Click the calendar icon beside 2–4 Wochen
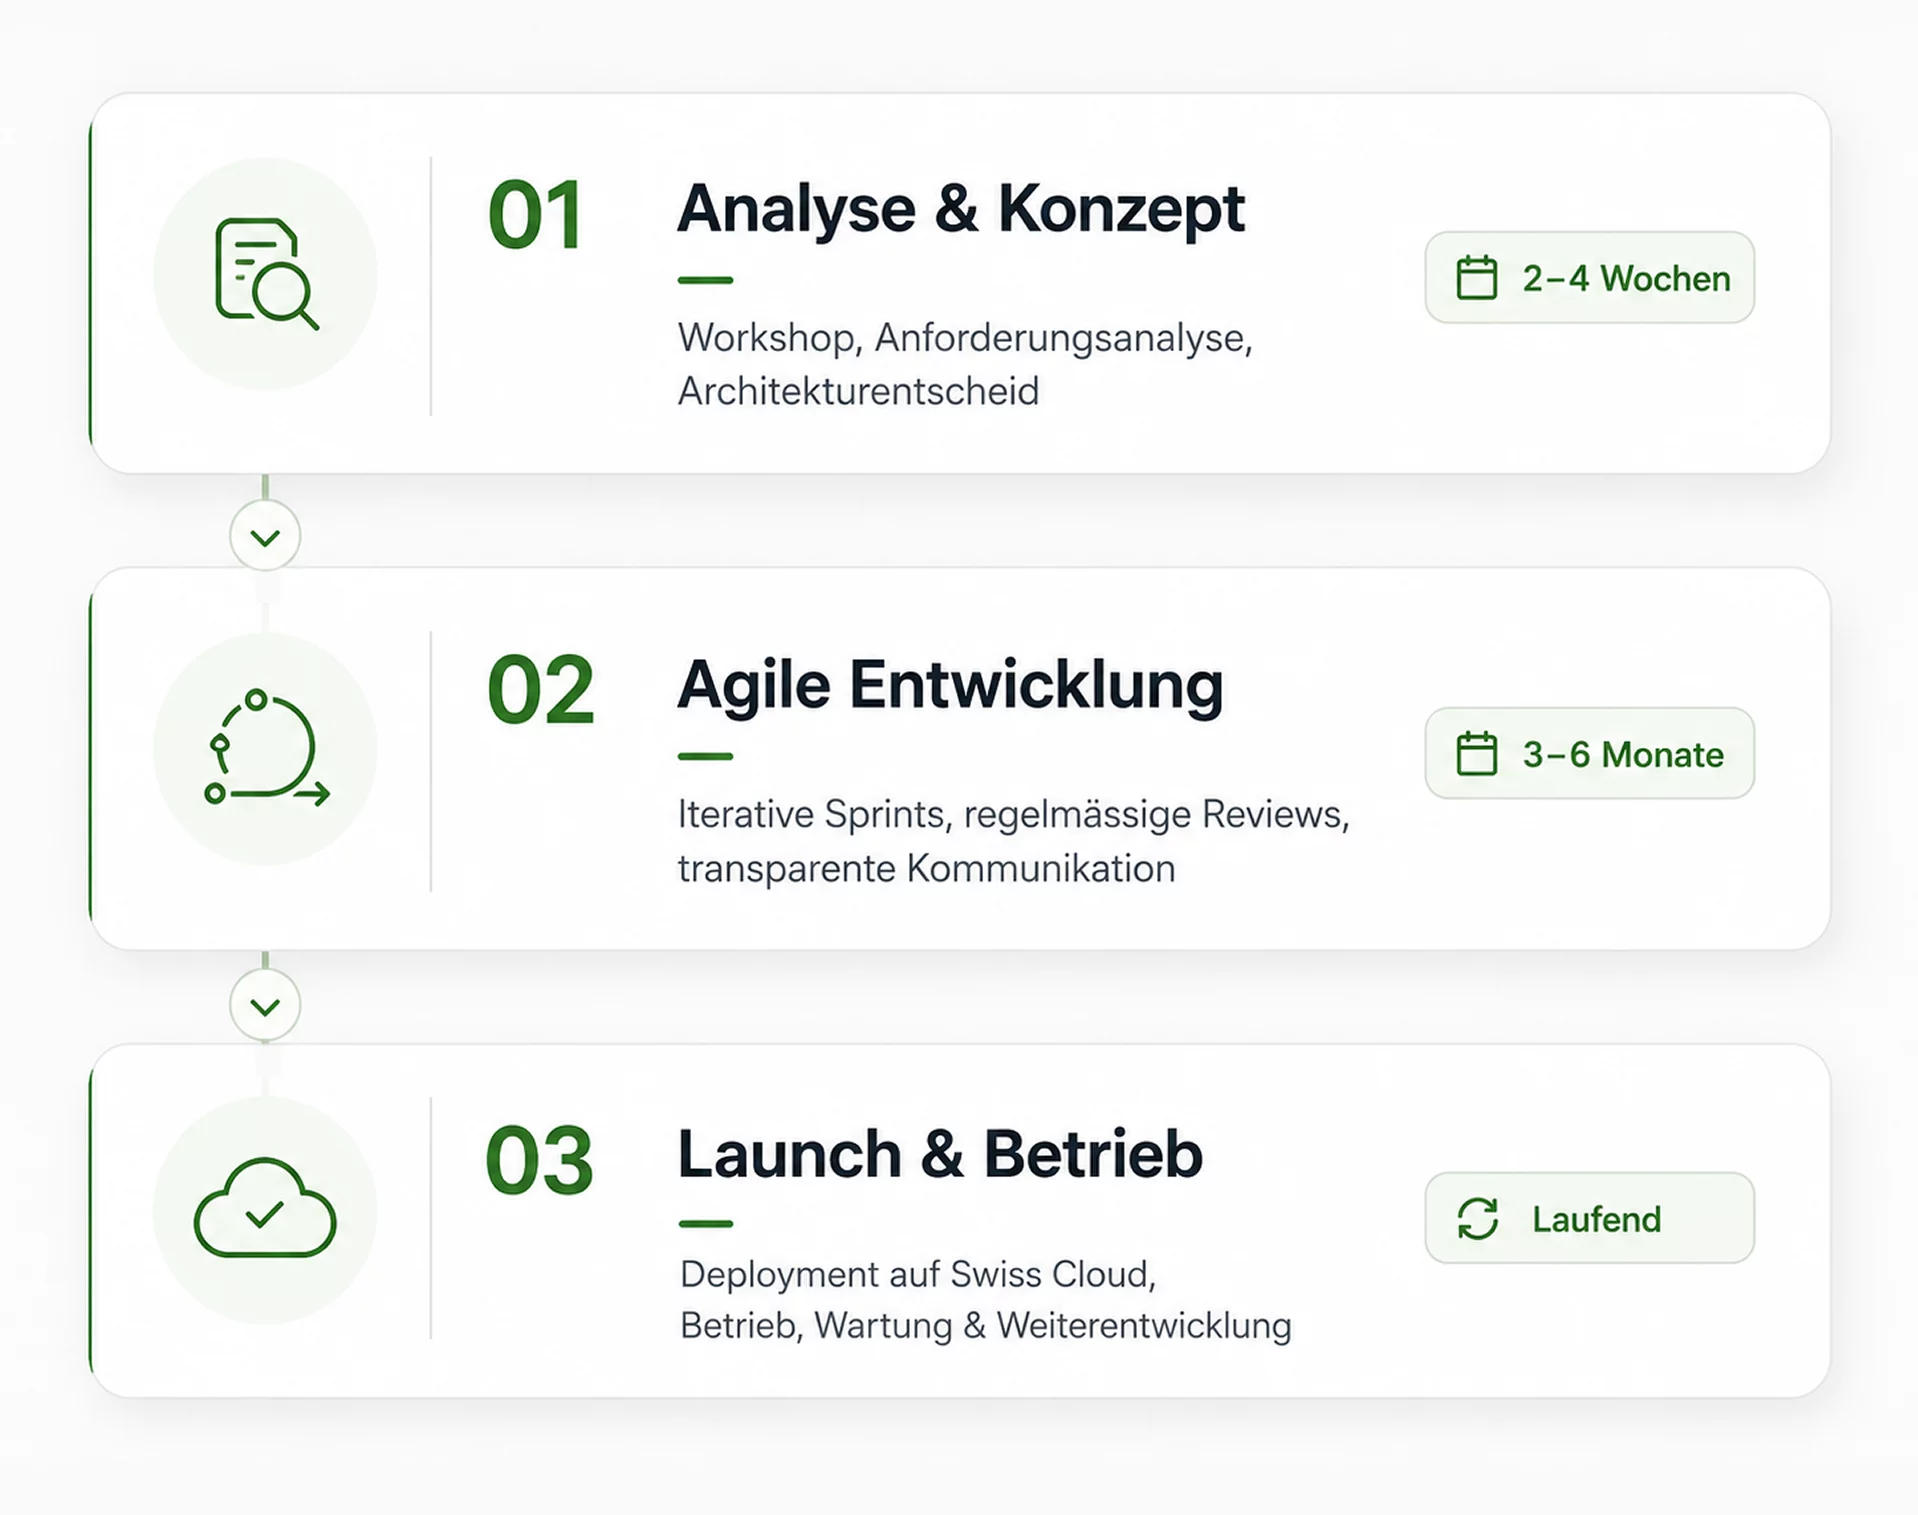Screen dimensions: 1918x1515 (1476, 278)
